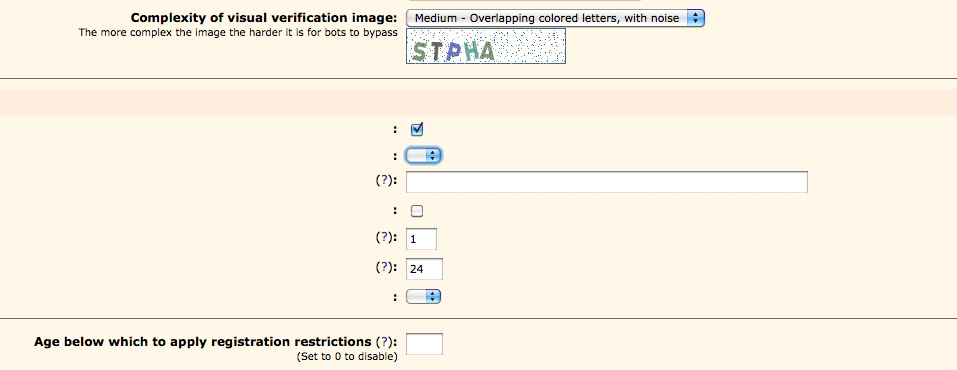Click the STPHA verification preview image
957x370 pixels.
click(x=486, y=46)
